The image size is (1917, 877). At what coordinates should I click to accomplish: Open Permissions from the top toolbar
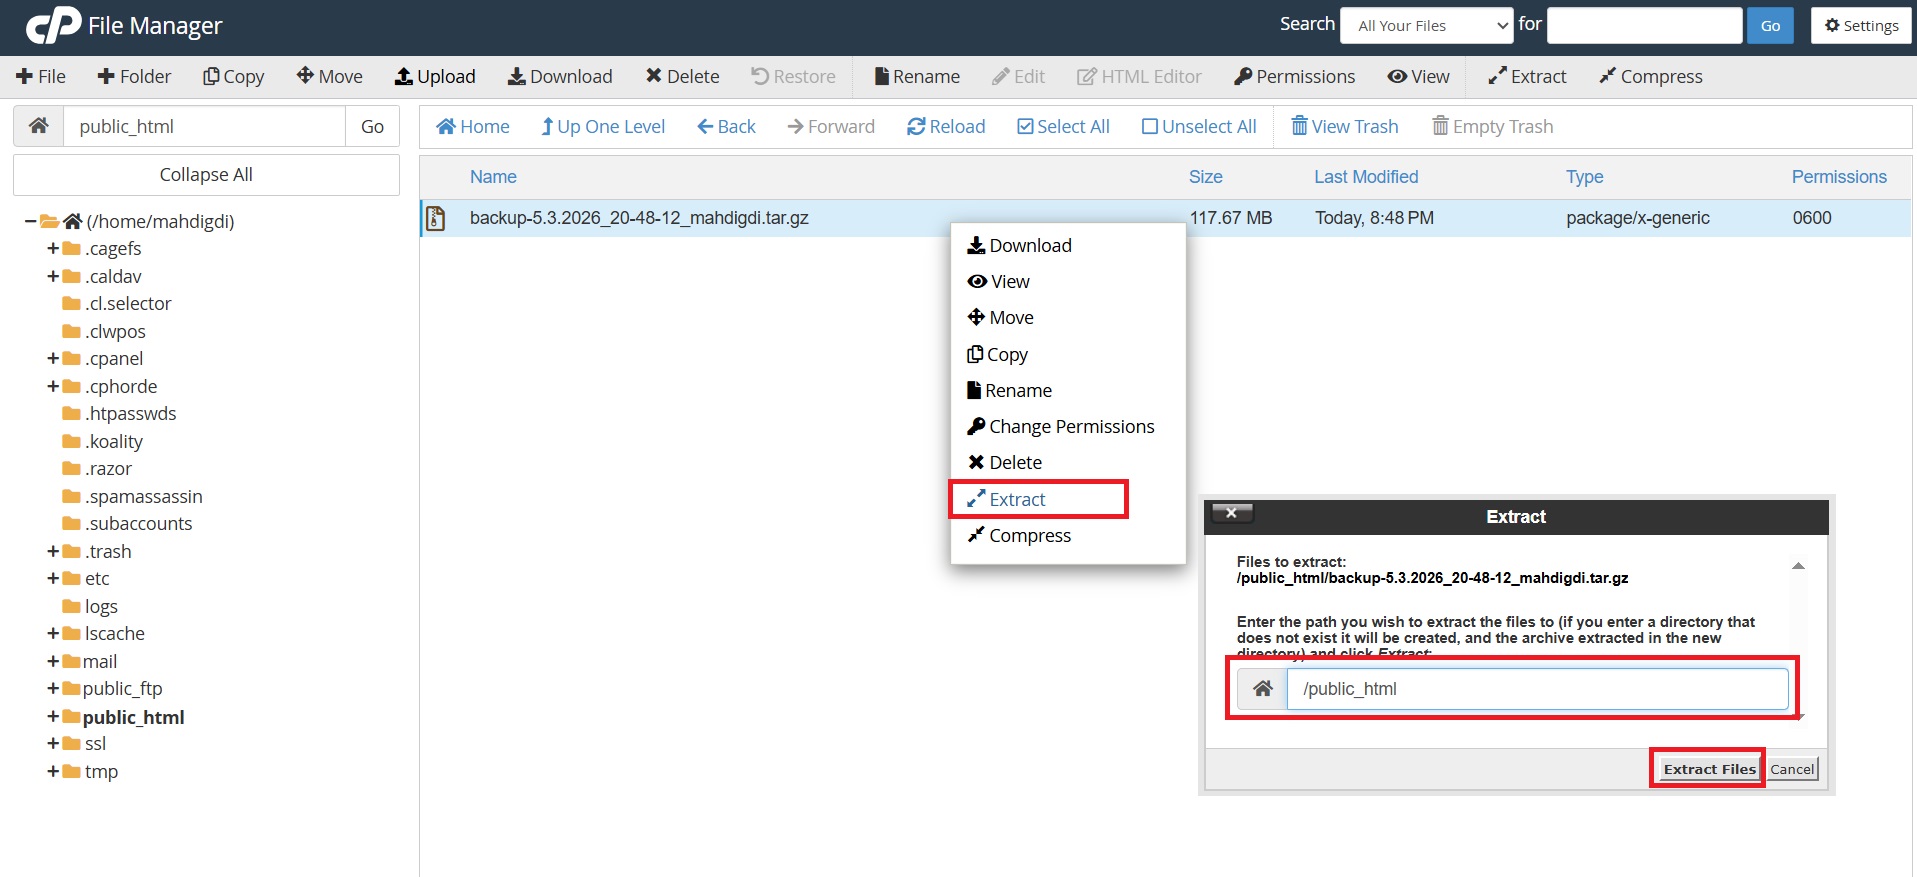tap(1295, 77)
